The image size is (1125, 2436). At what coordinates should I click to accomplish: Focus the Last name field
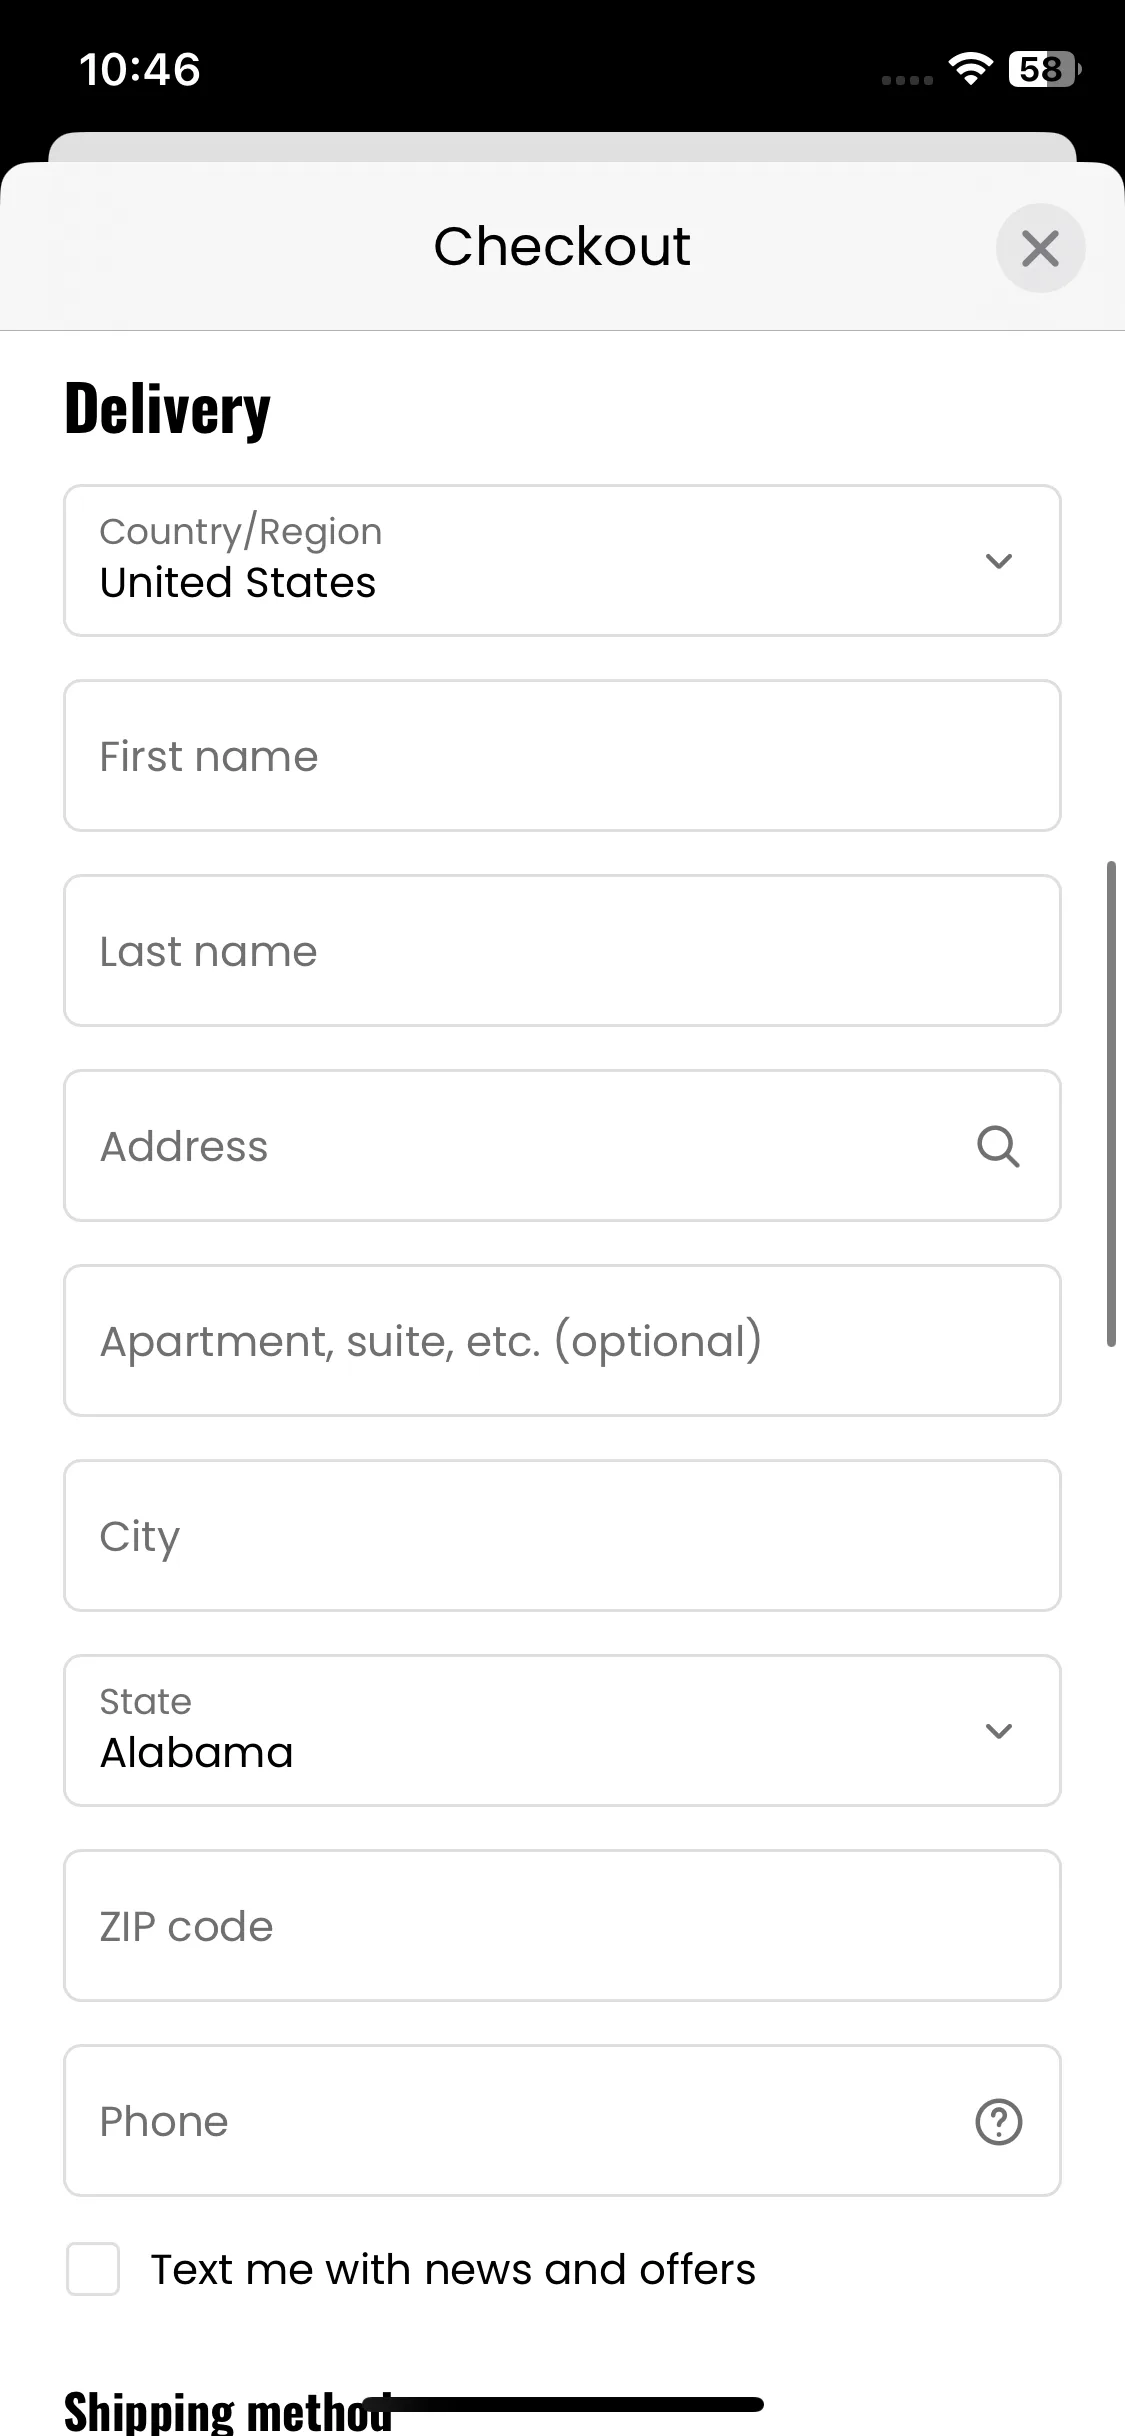click(x=562, y=951)
